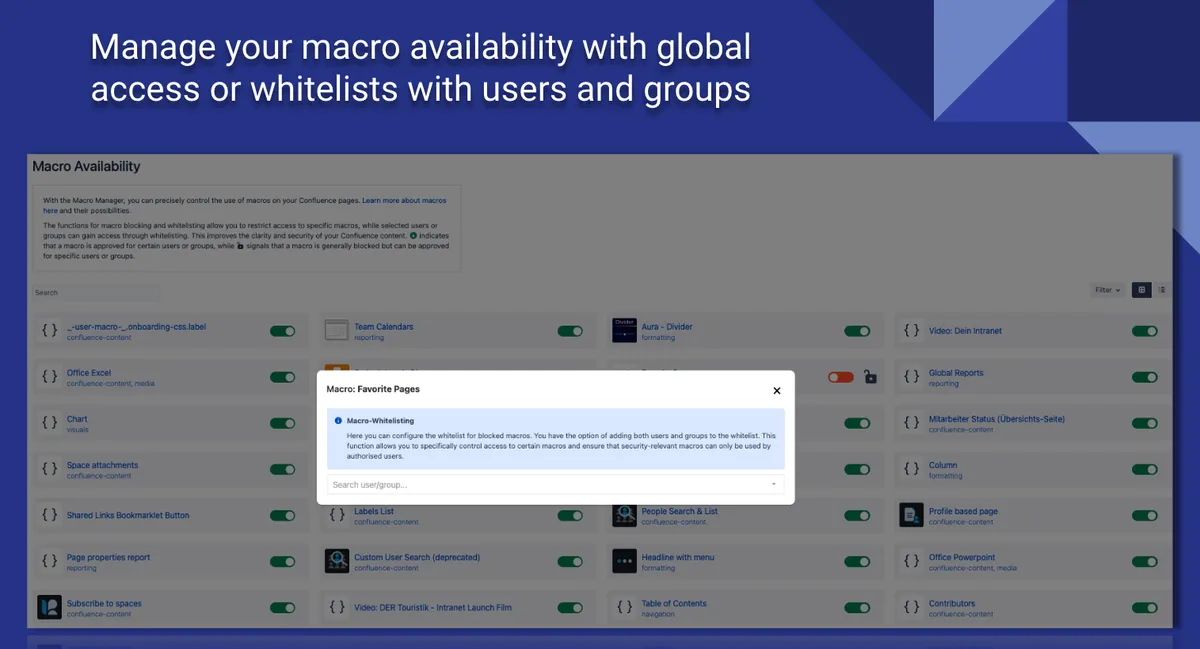This screenshot has width=1200, height=649.
Task: Click the Headline with menu macro icon
Action: pyautogui.click(x=625, y=561)
